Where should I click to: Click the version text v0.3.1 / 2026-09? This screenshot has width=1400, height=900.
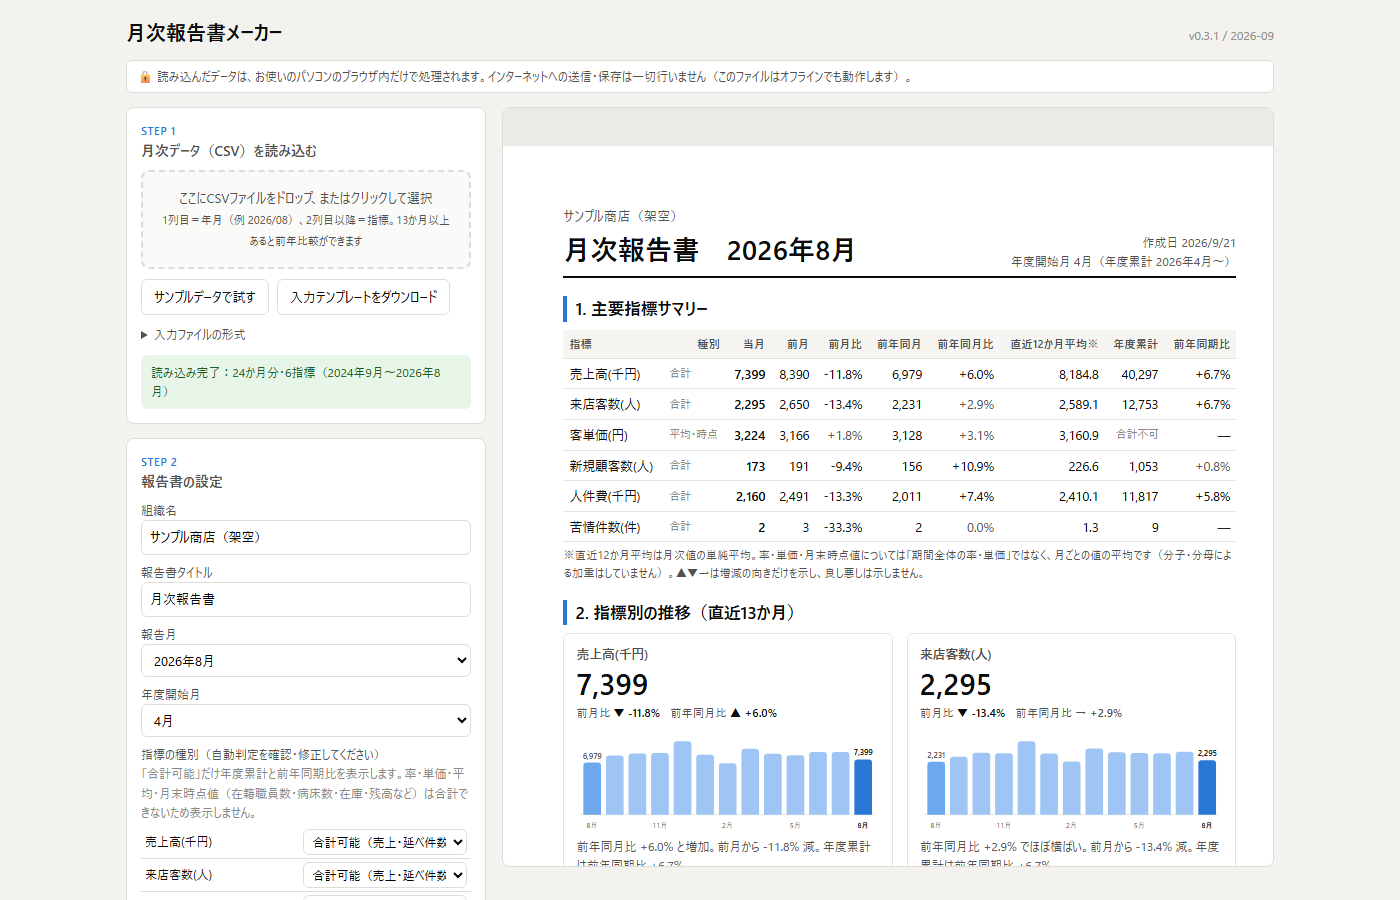click(x=1231, y=36)
